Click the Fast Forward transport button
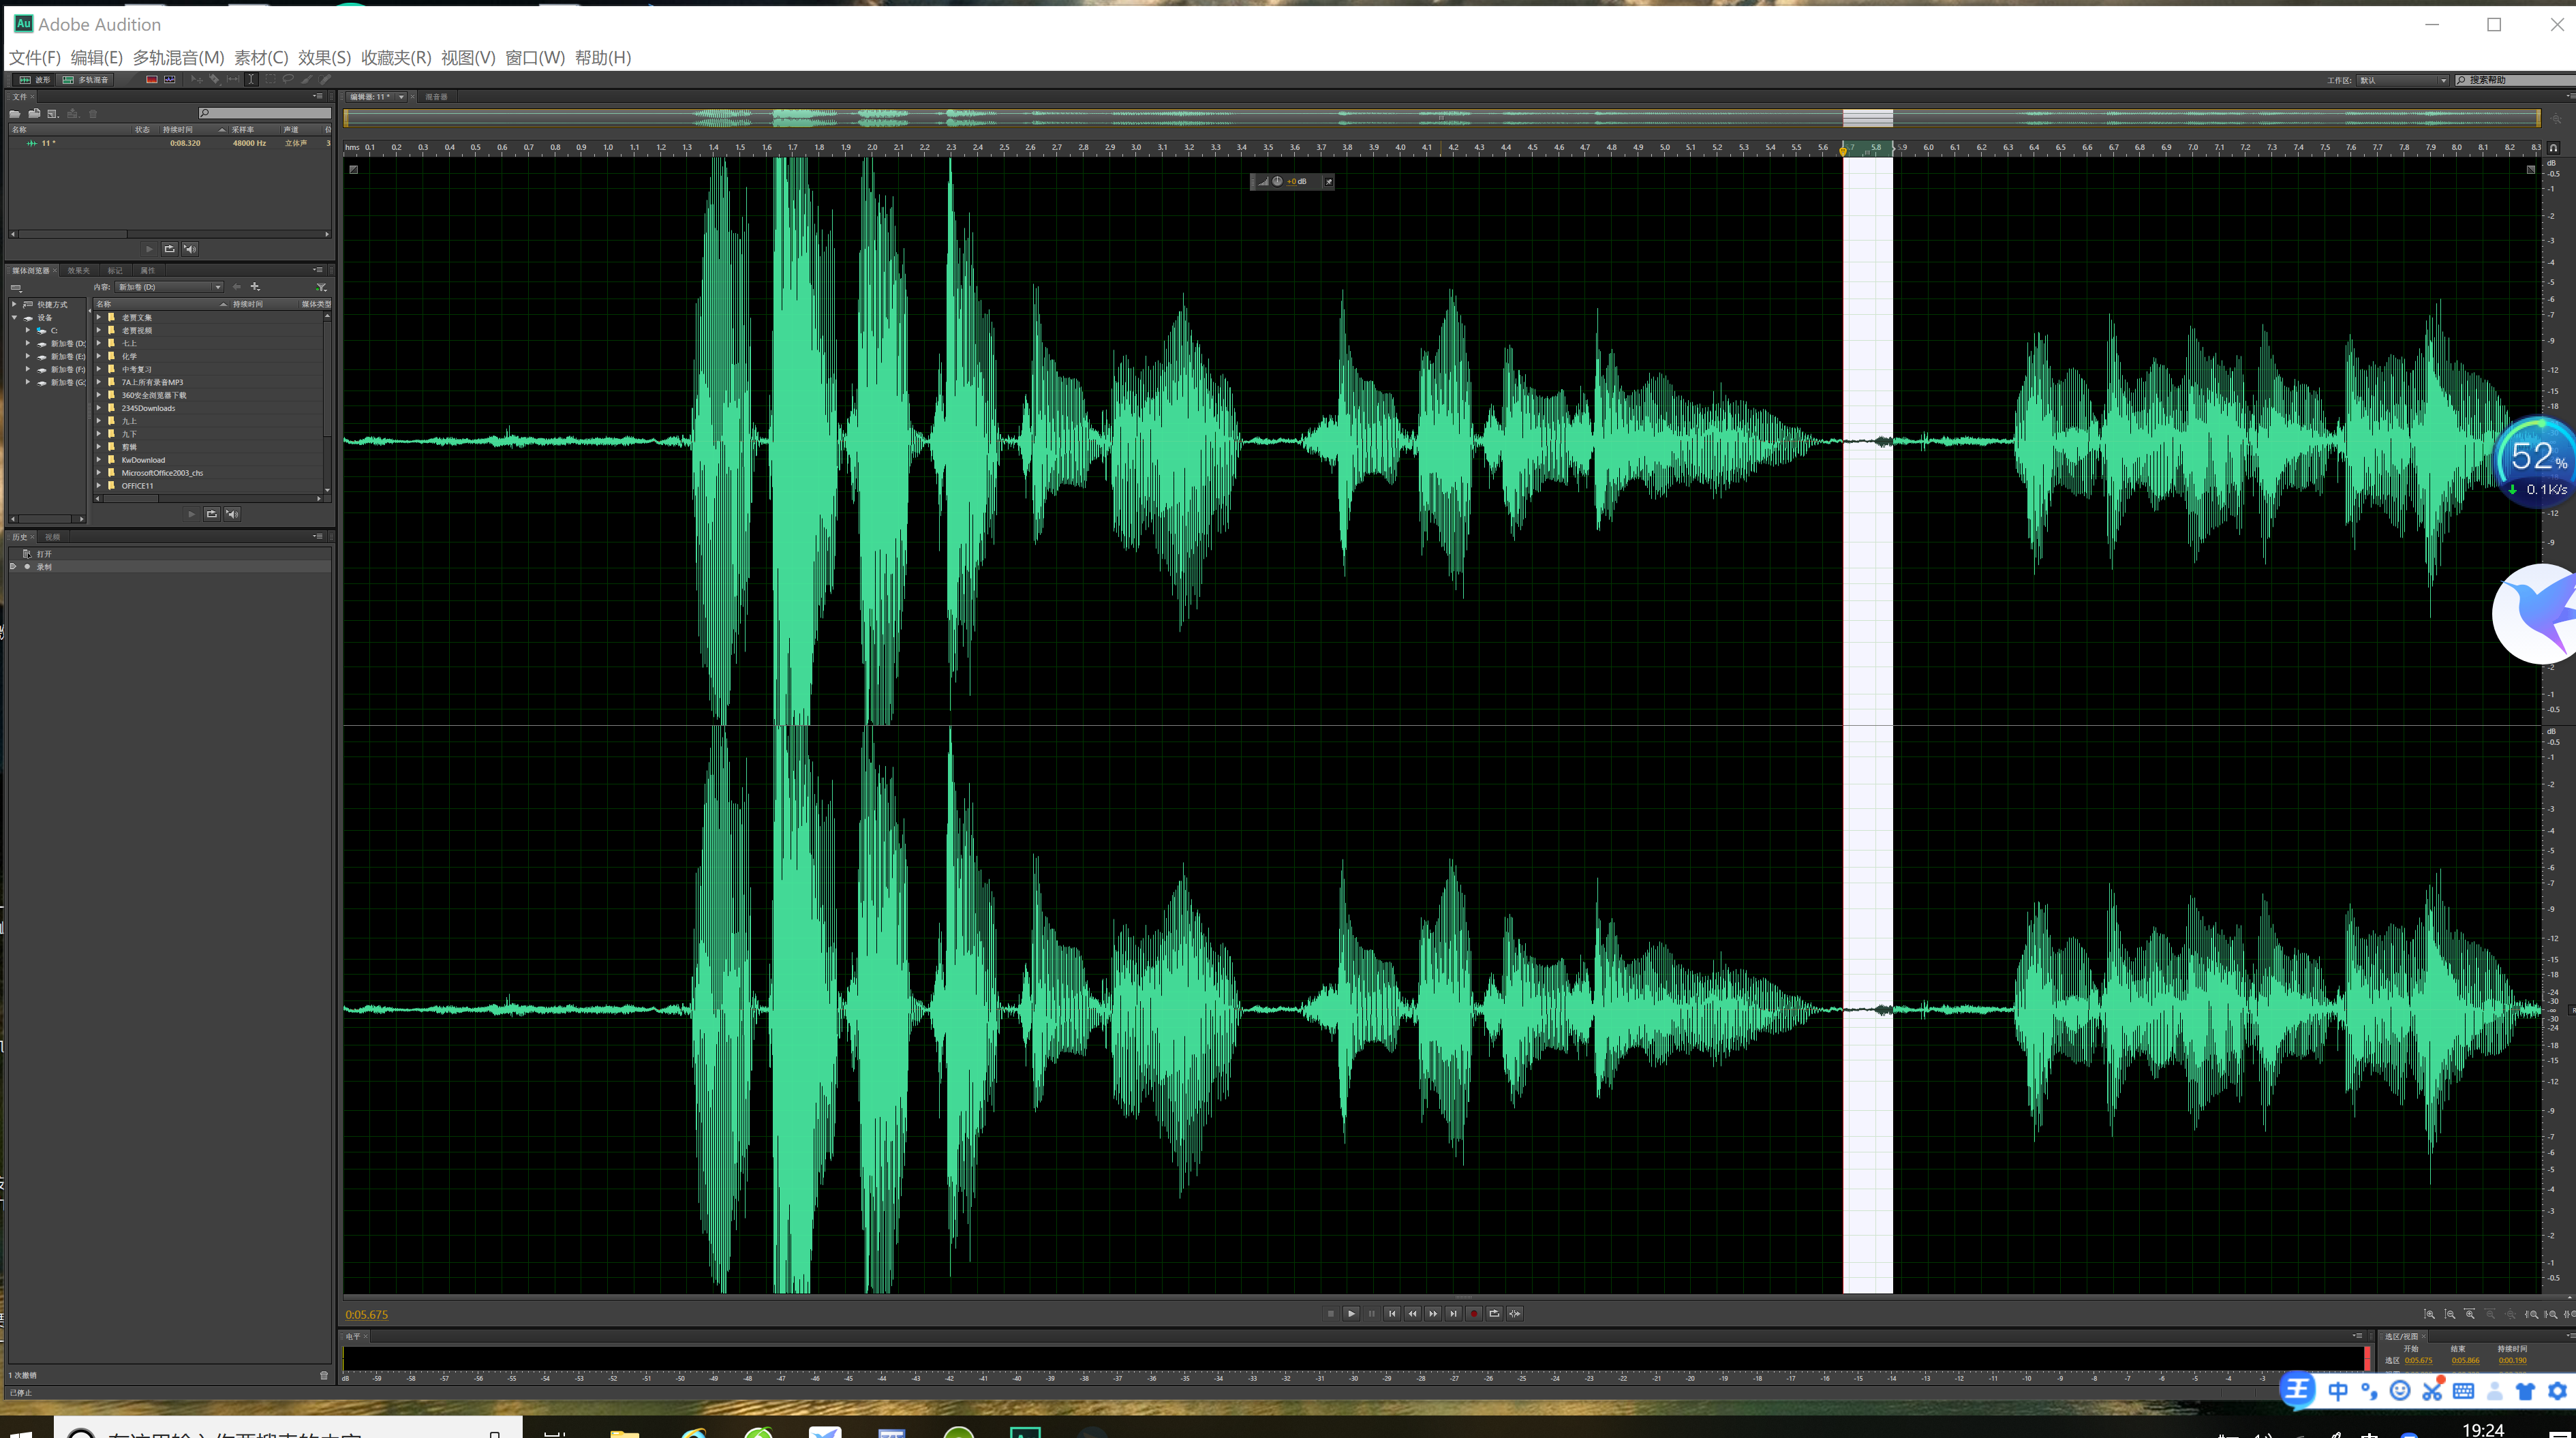The width and height of the screenshot is (2576, 1438). click(x=1433, y=1314)
